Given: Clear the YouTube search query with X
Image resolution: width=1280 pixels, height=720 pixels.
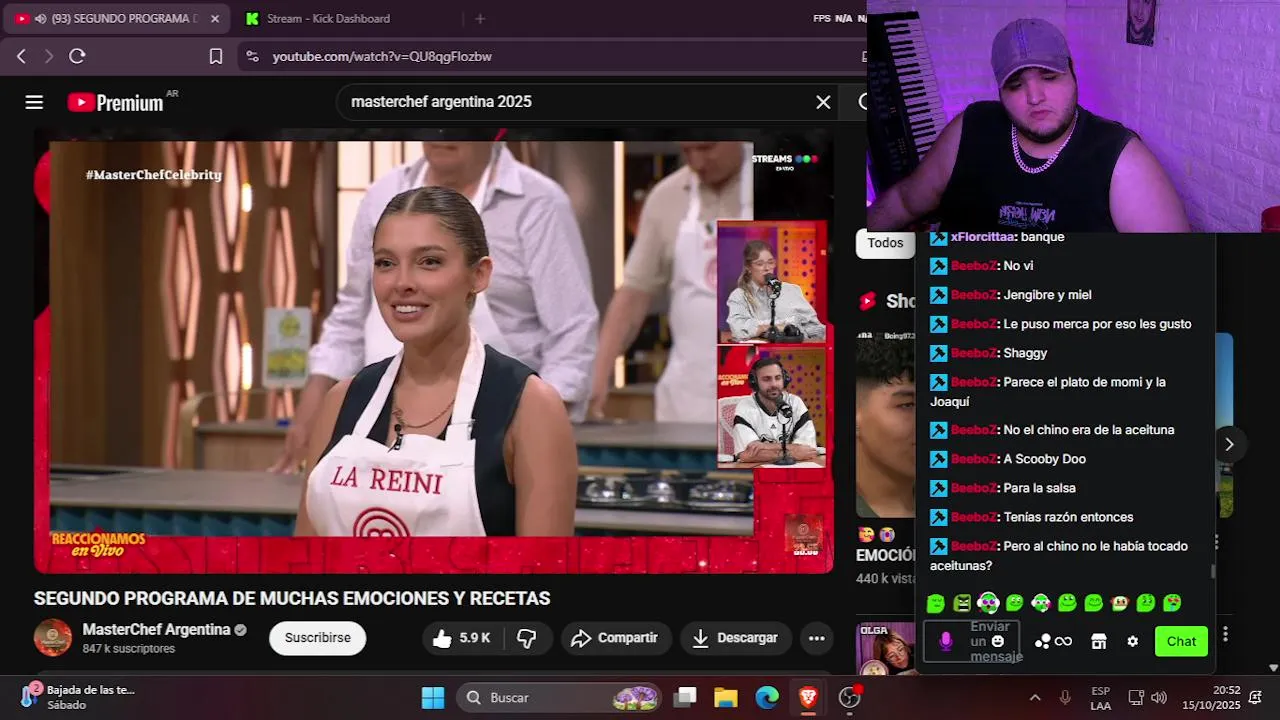Looking at the screenshot, I should click(x=823, y=102).
